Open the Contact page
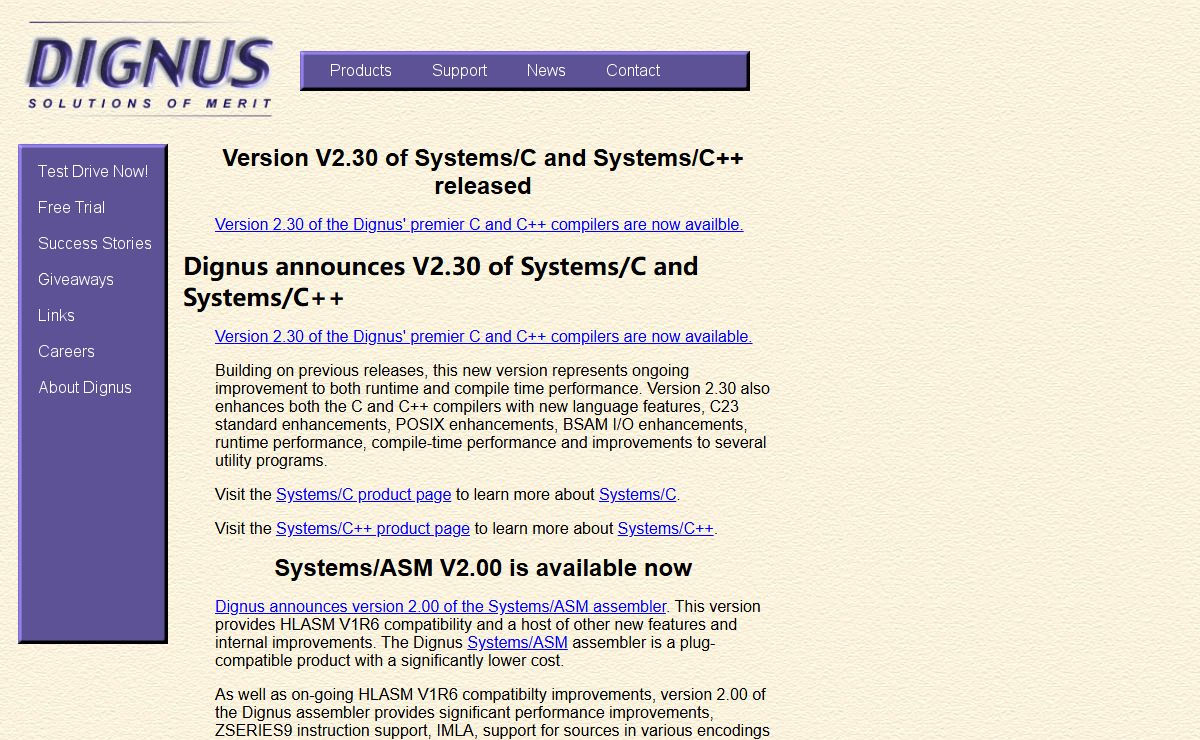This screenshot has width=1200, height=740. point(632,71)
